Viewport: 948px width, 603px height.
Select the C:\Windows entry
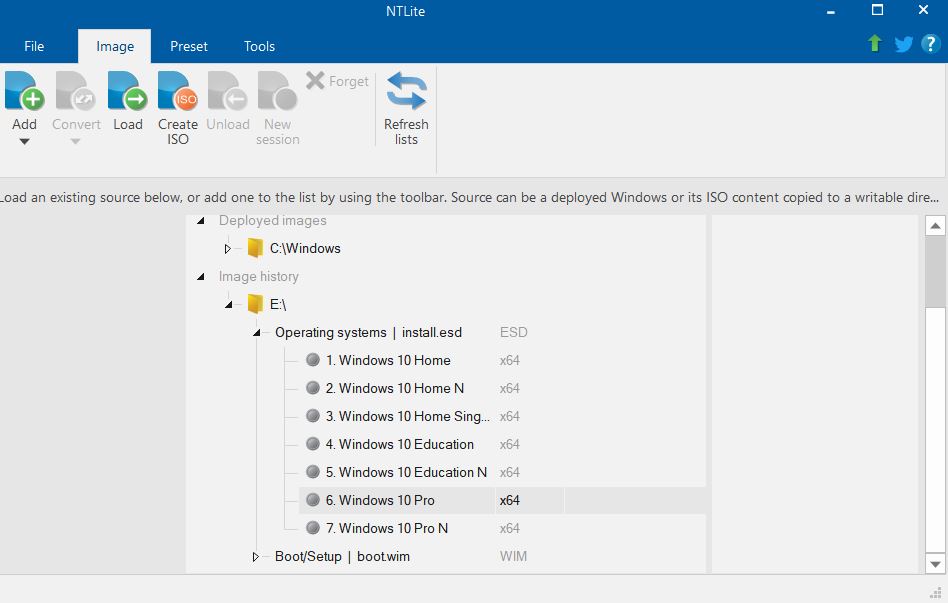(305, 249)
